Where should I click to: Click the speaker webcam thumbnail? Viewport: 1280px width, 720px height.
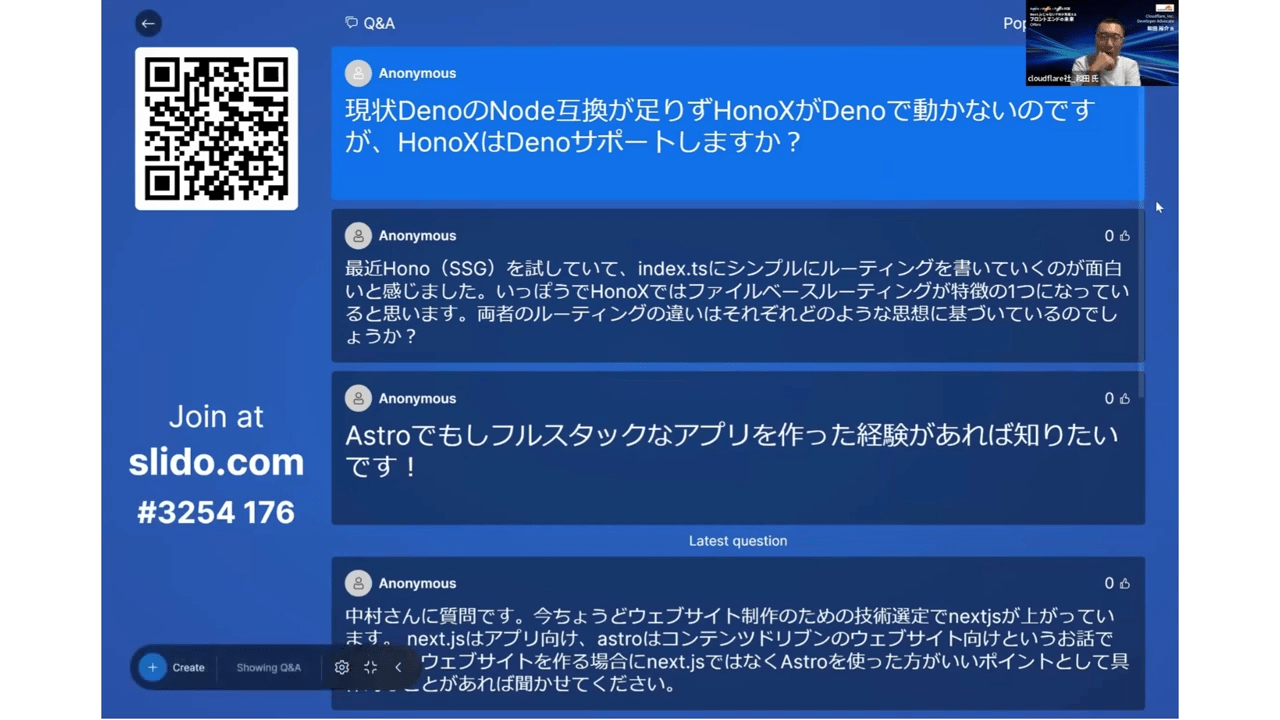tap(1101, 43)
